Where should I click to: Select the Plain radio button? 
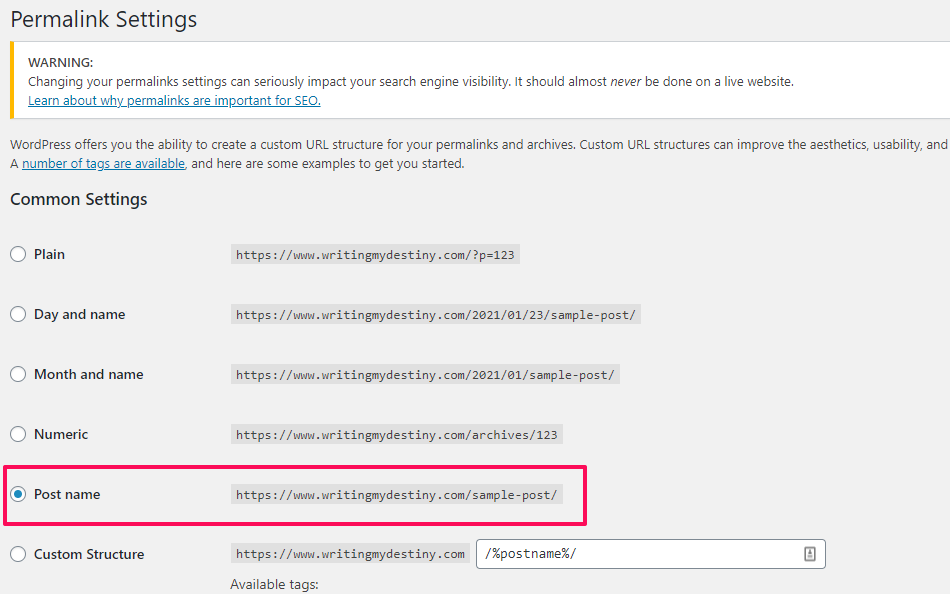point(18,254)
